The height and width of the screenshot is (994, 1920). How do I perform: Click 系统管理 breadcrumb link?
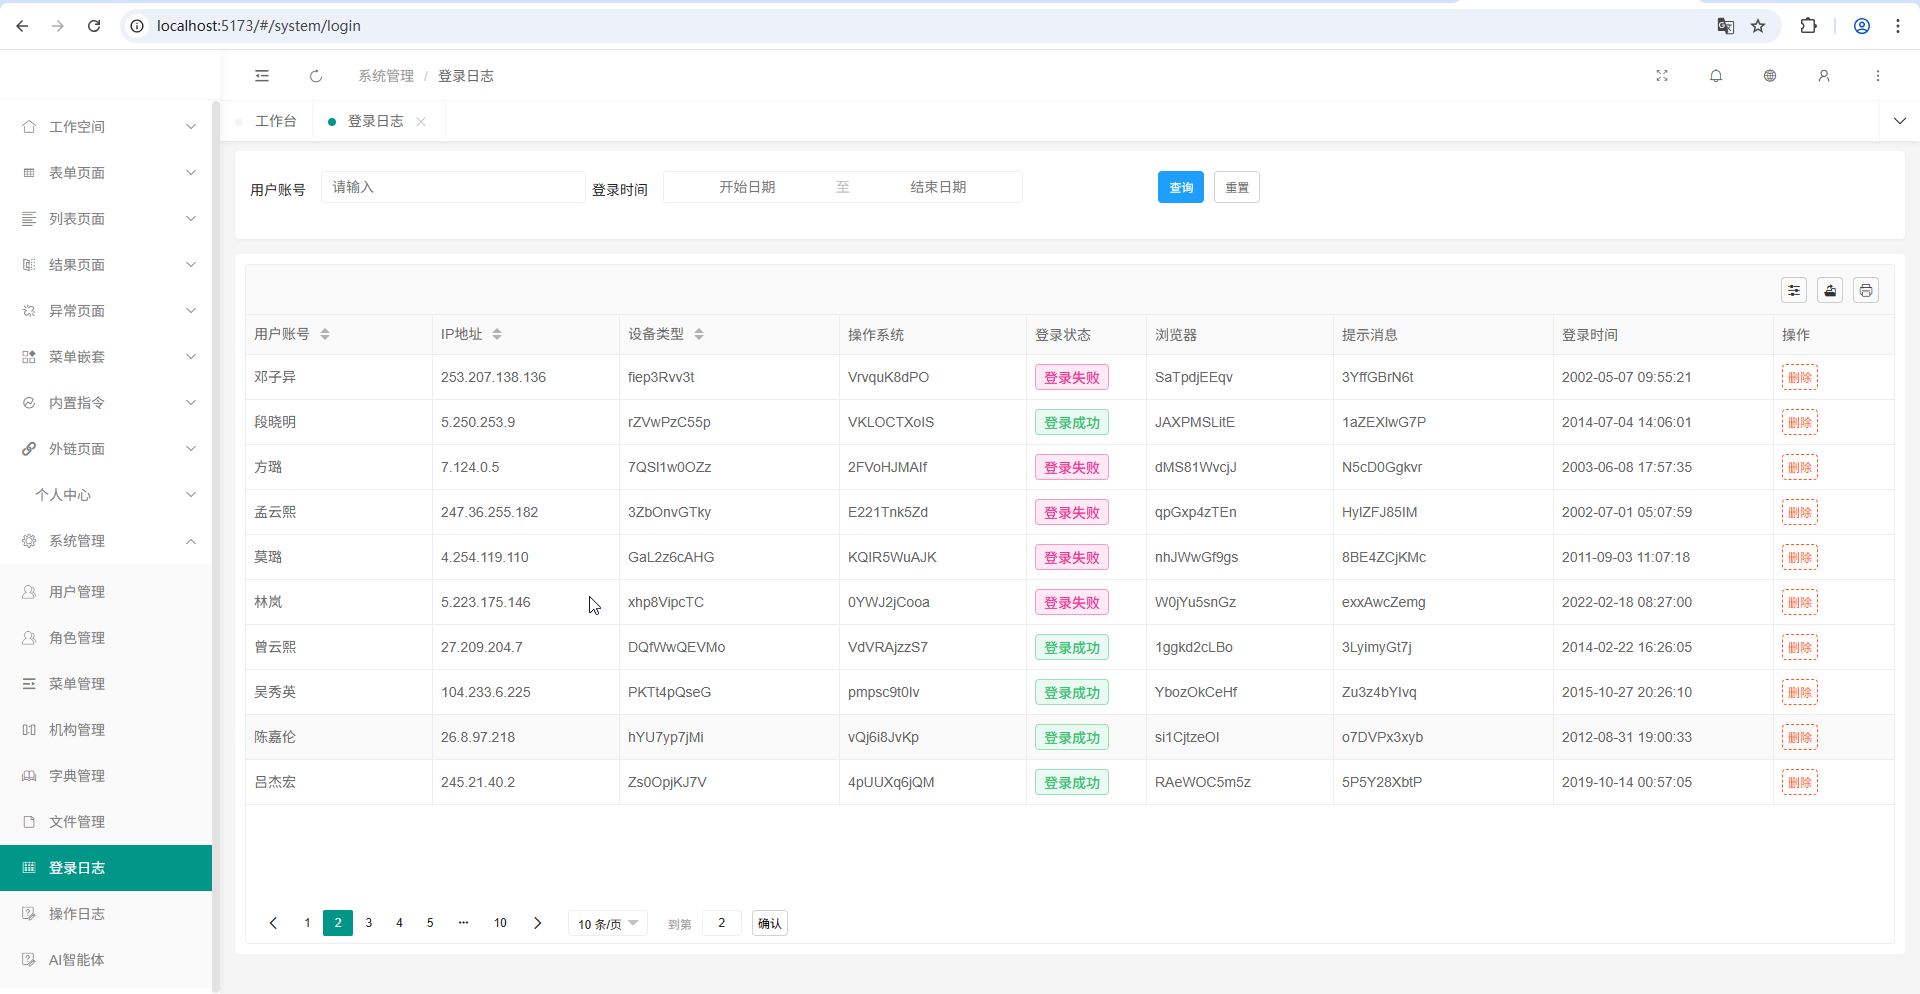(386, 76)
